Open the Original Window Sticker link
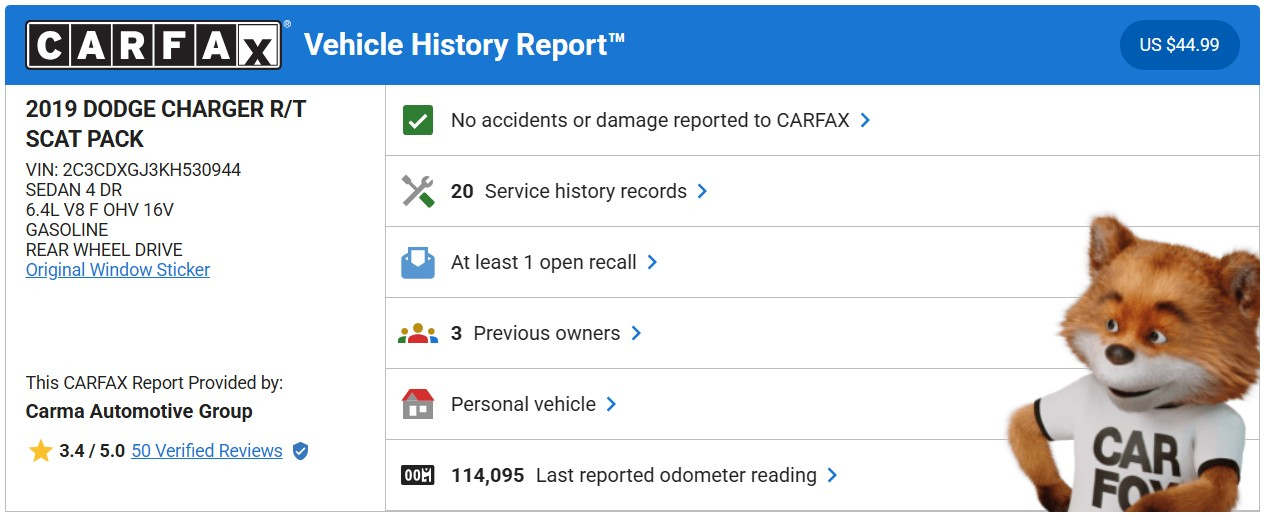 coord(118,270)
